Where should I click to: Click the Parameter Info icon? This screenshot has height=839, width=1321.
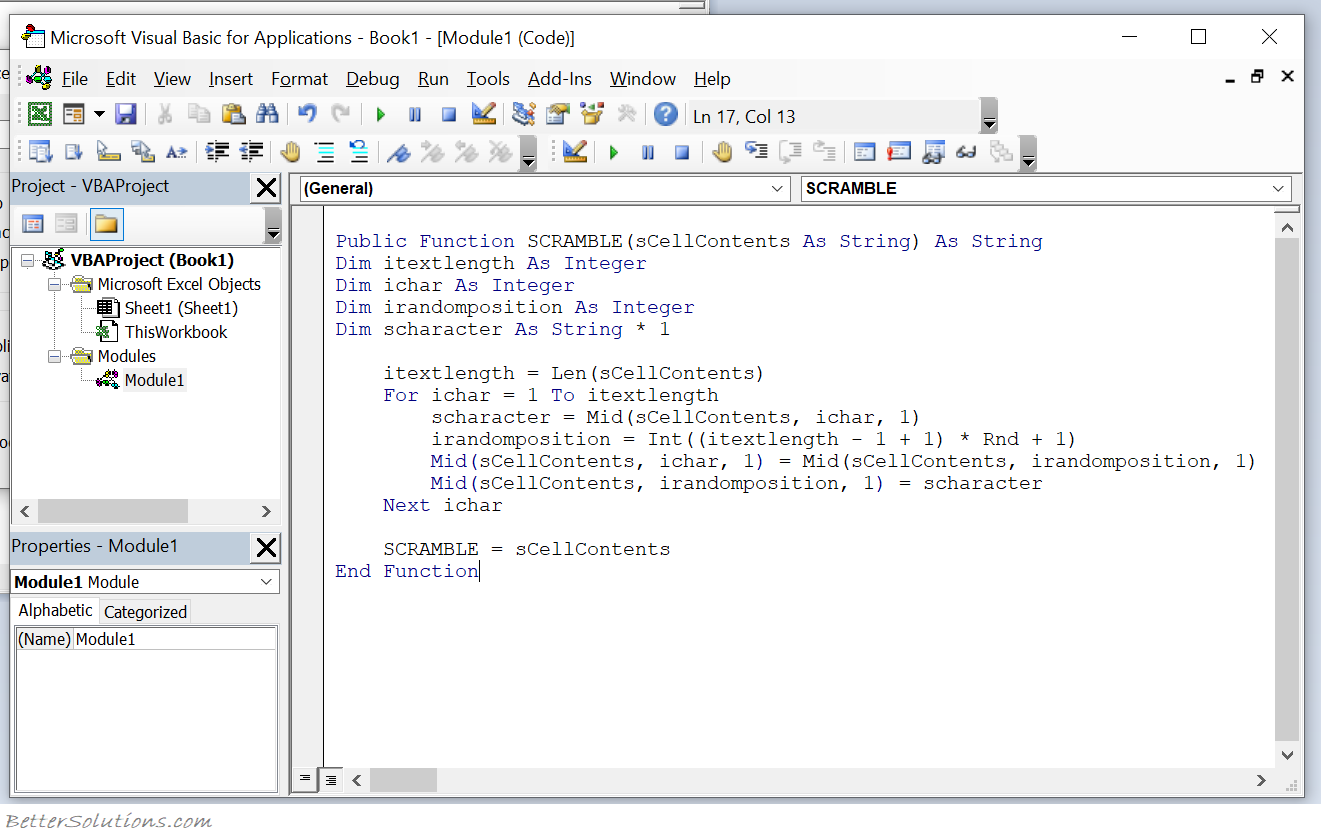click(x=143, y=152)
